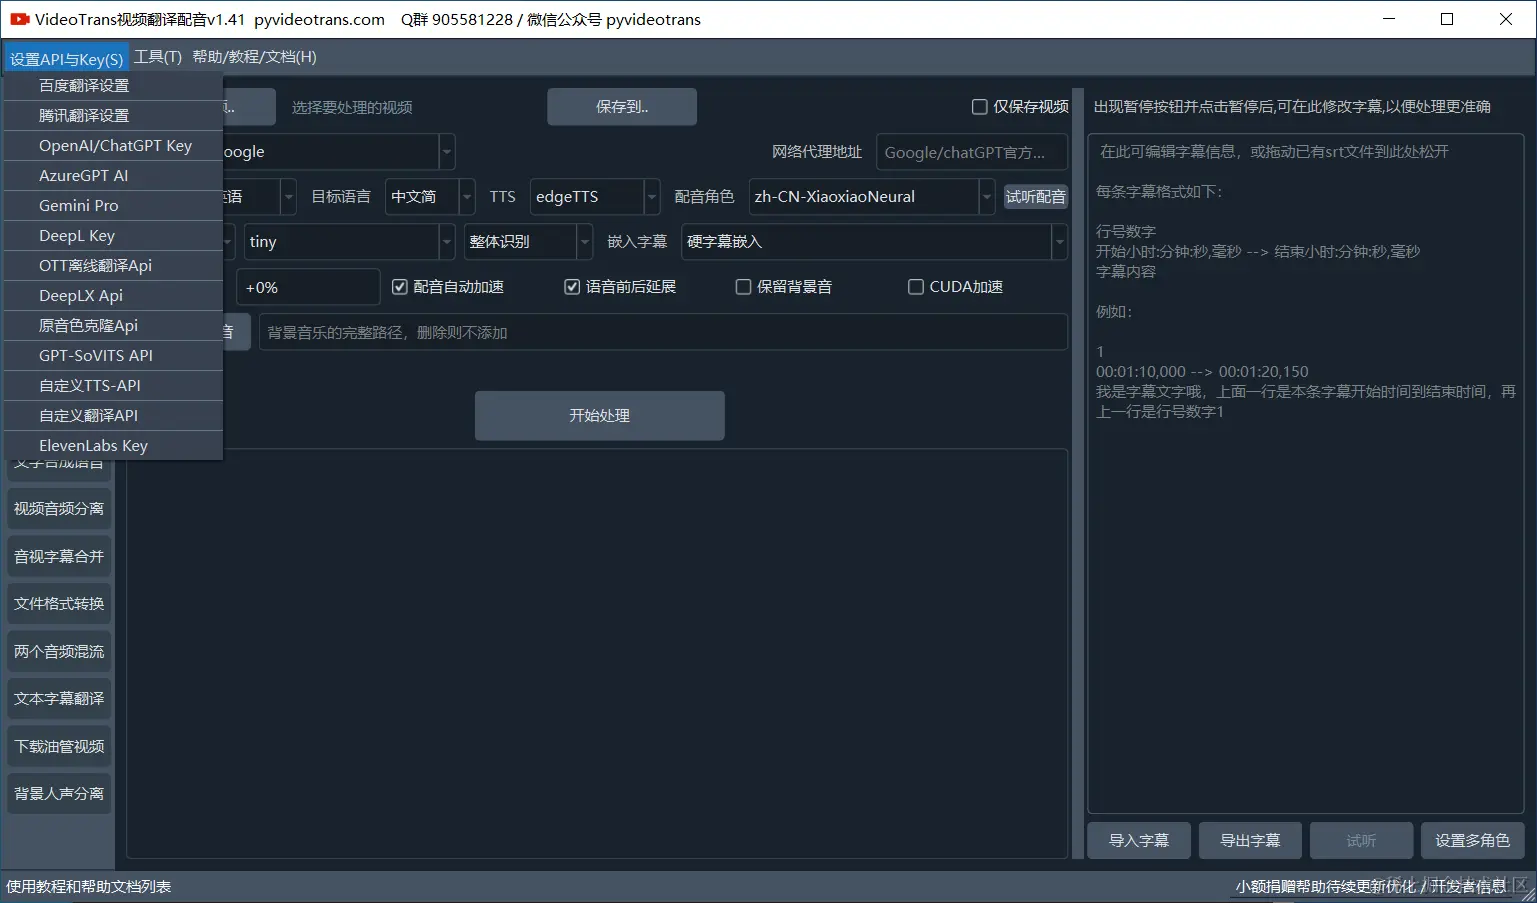The width and height of the screenshot is (1537, 903).
Task: Select DeepLX Api menu item
Action: (113, 296)
